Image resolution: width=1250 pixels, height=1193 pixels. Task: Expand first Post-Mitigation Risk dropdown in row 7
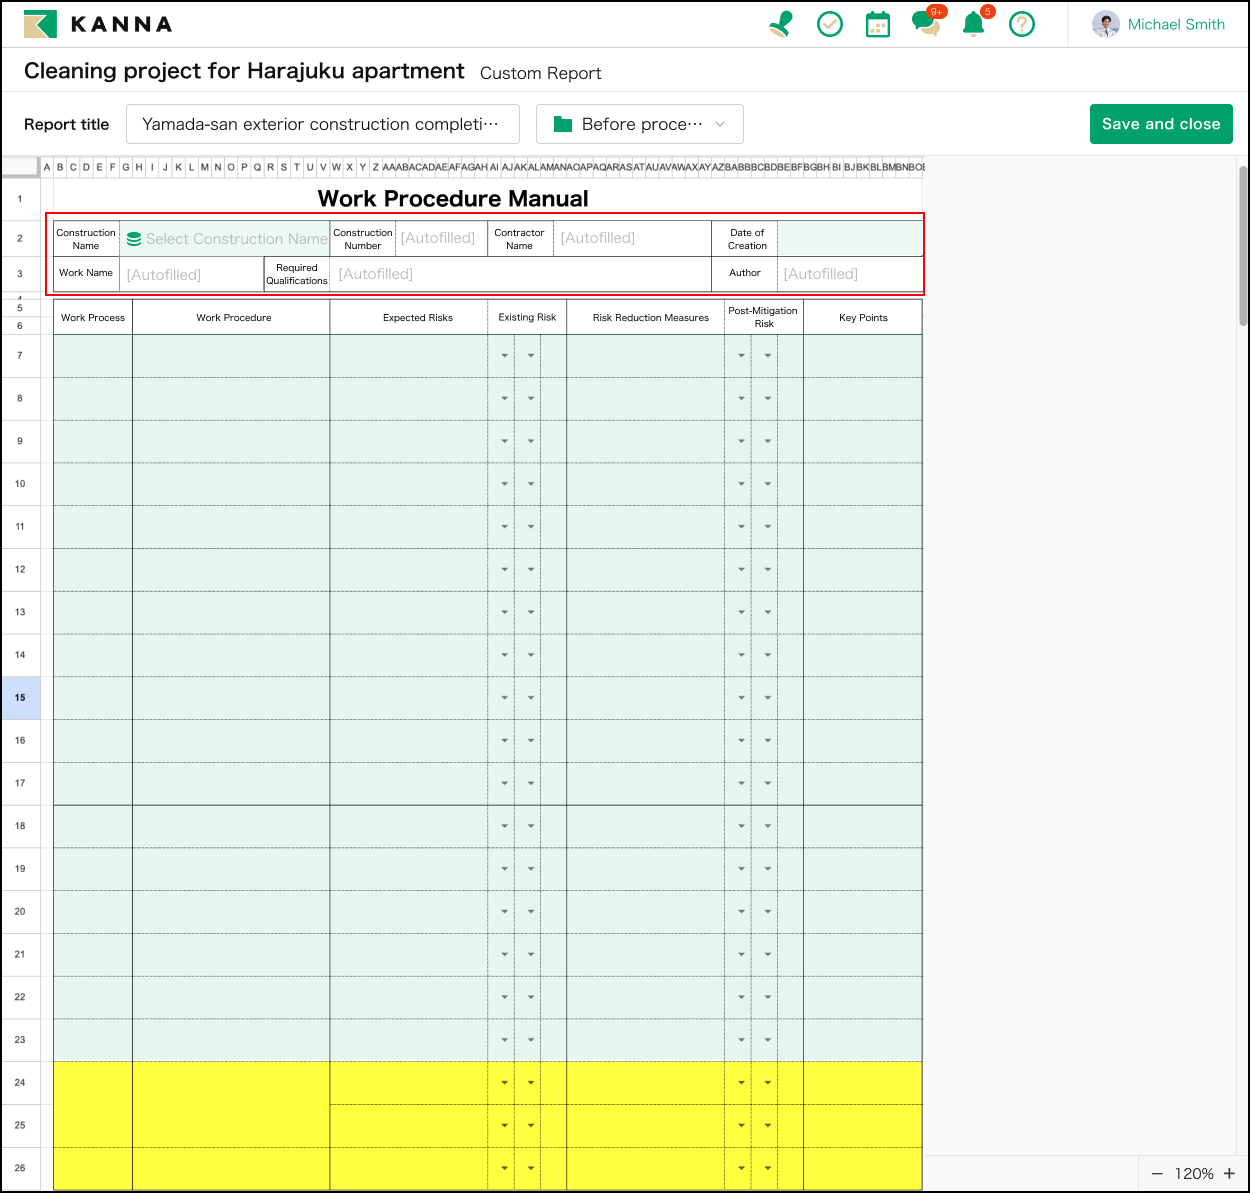pyautogui.click(x=741, y=356)
